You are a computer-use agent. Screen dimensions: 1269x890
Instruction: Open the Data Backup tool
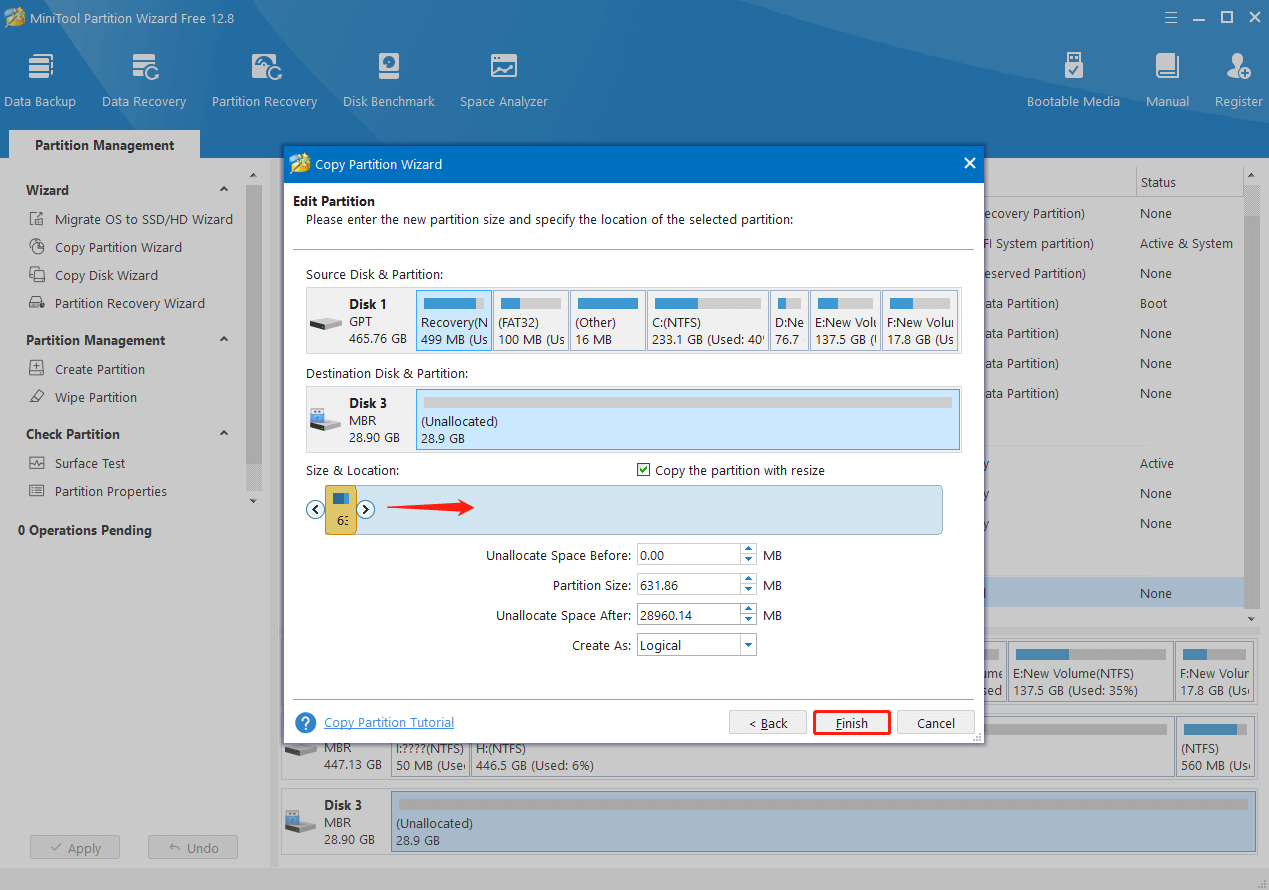[x=40, y=80]
